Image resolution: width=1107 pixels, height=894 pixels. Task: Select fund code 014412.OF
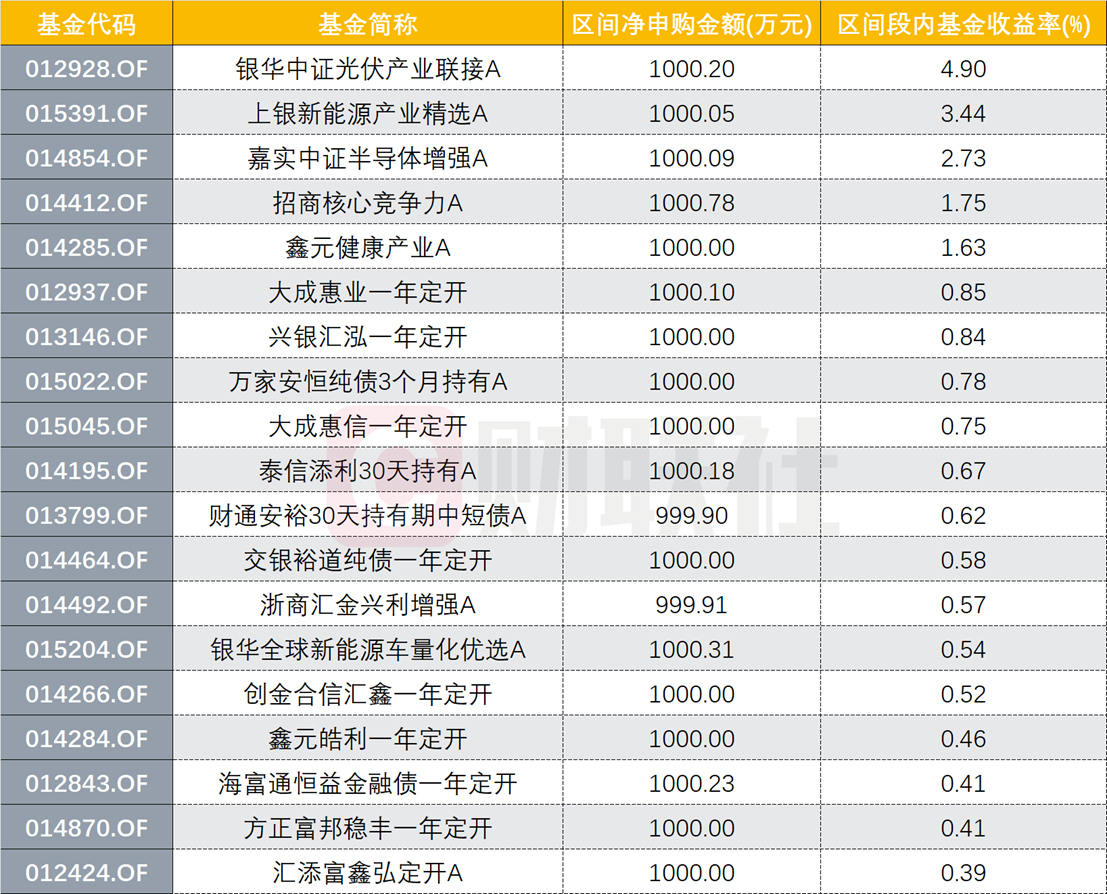click(86, 203)
